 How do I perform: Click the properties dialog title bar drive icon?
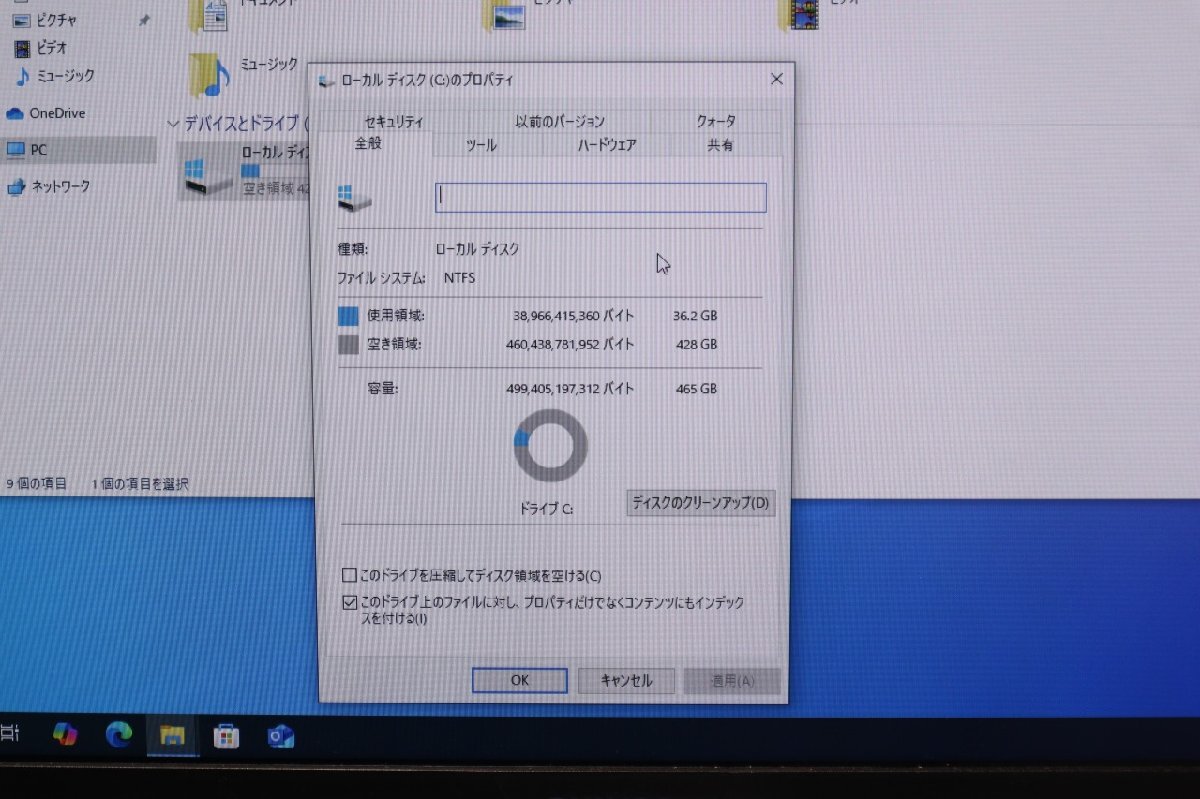(327, 80)
